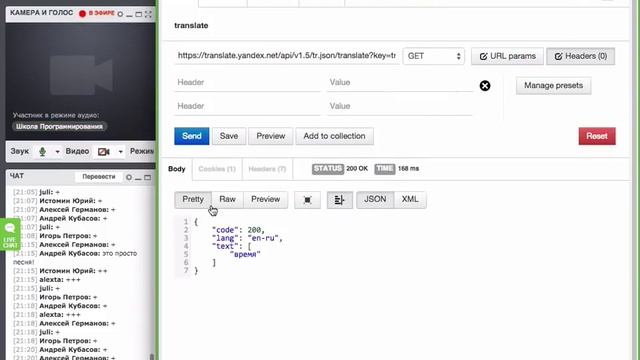The height and width of the screenshot is (360, 640).
Task: Click chat message "это просто песня!"
Action: (75, 258)
